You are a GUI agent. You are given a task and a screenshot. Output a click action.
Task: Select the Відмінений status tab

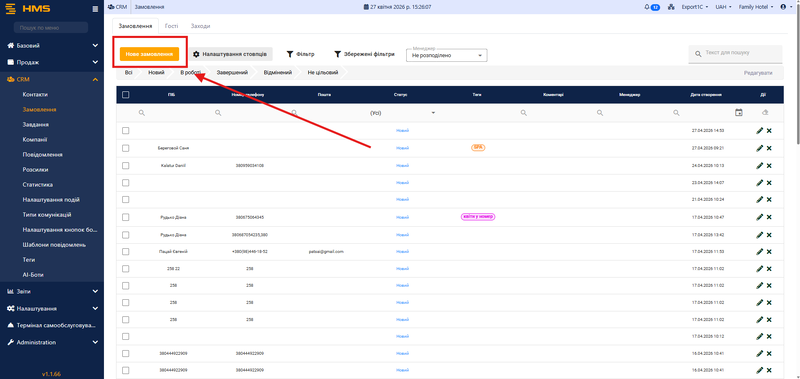278,73
